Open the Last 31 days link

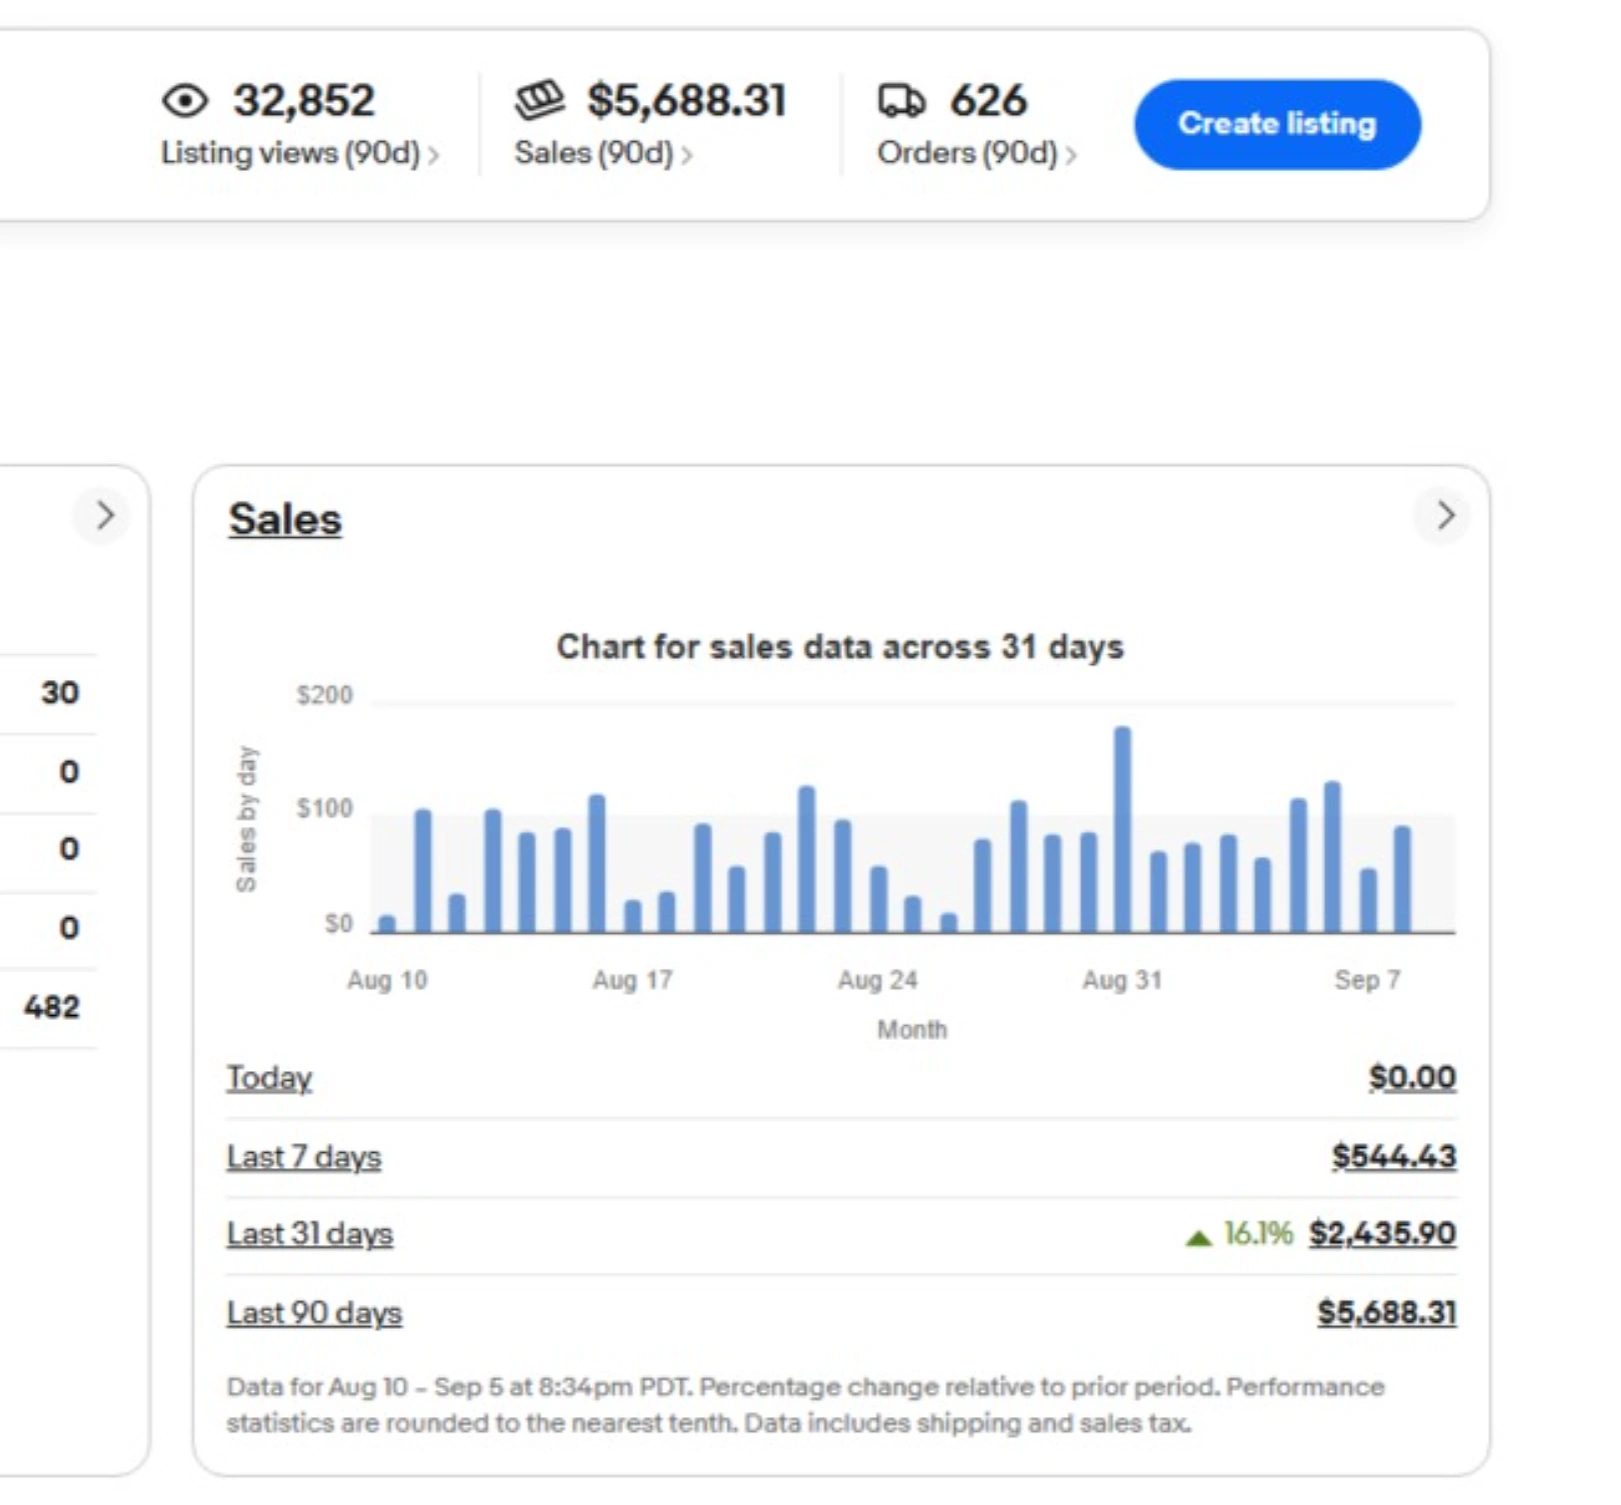coord(310,1234)
